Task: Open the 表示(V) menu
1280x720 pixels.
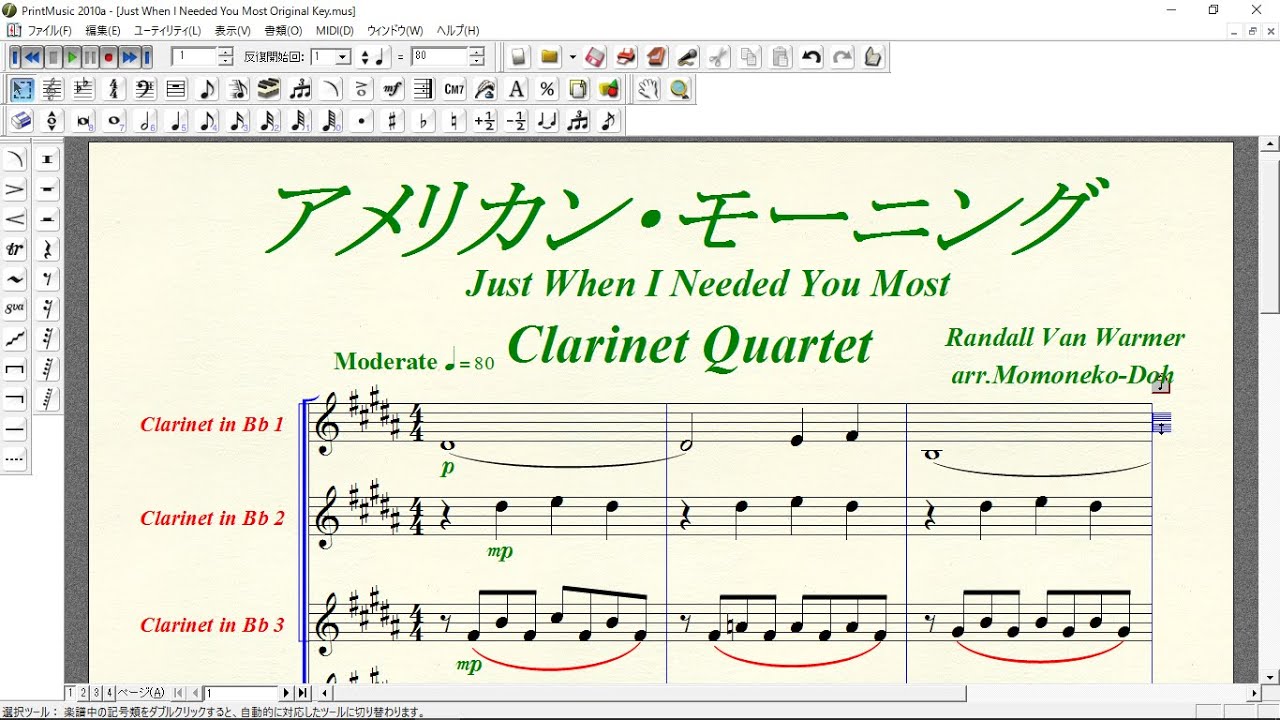Action: [x=233, y=31]
